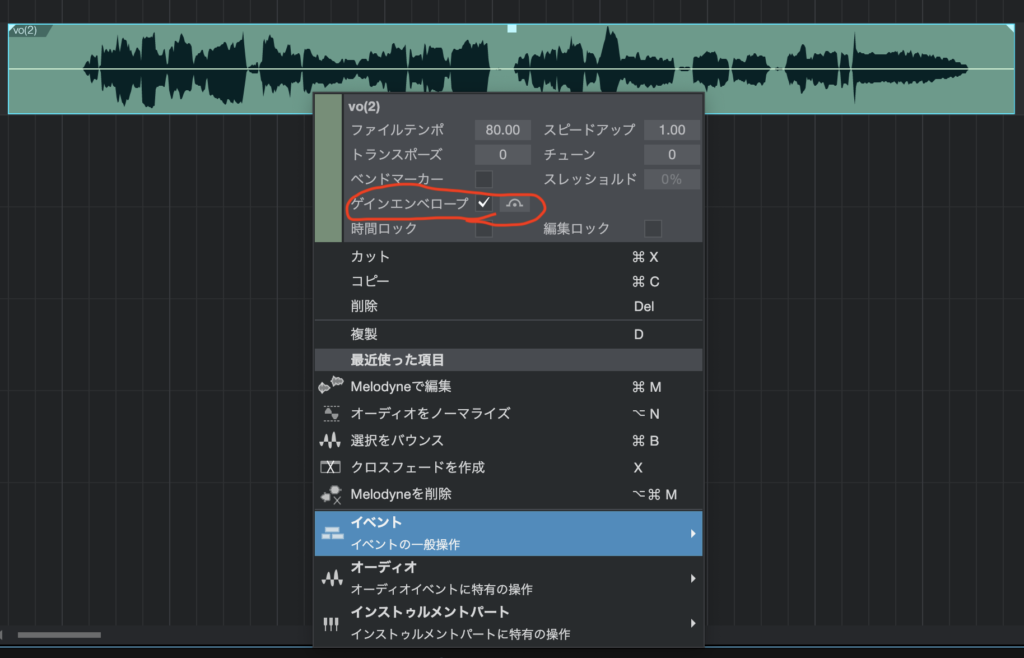Click the オーディオ category waveform icon
The image size is (1024, 658).
pos(332,579)
